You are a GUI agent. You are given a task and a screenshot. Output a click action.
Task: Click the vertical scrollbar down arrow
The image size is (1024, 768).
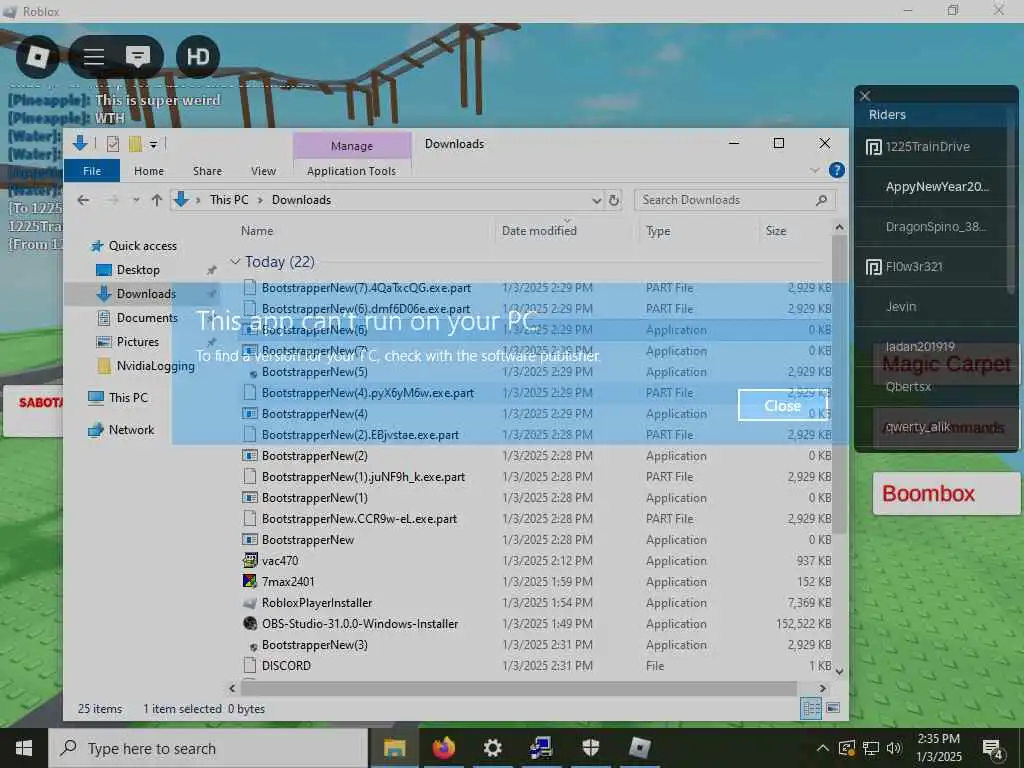click(839, 671)
